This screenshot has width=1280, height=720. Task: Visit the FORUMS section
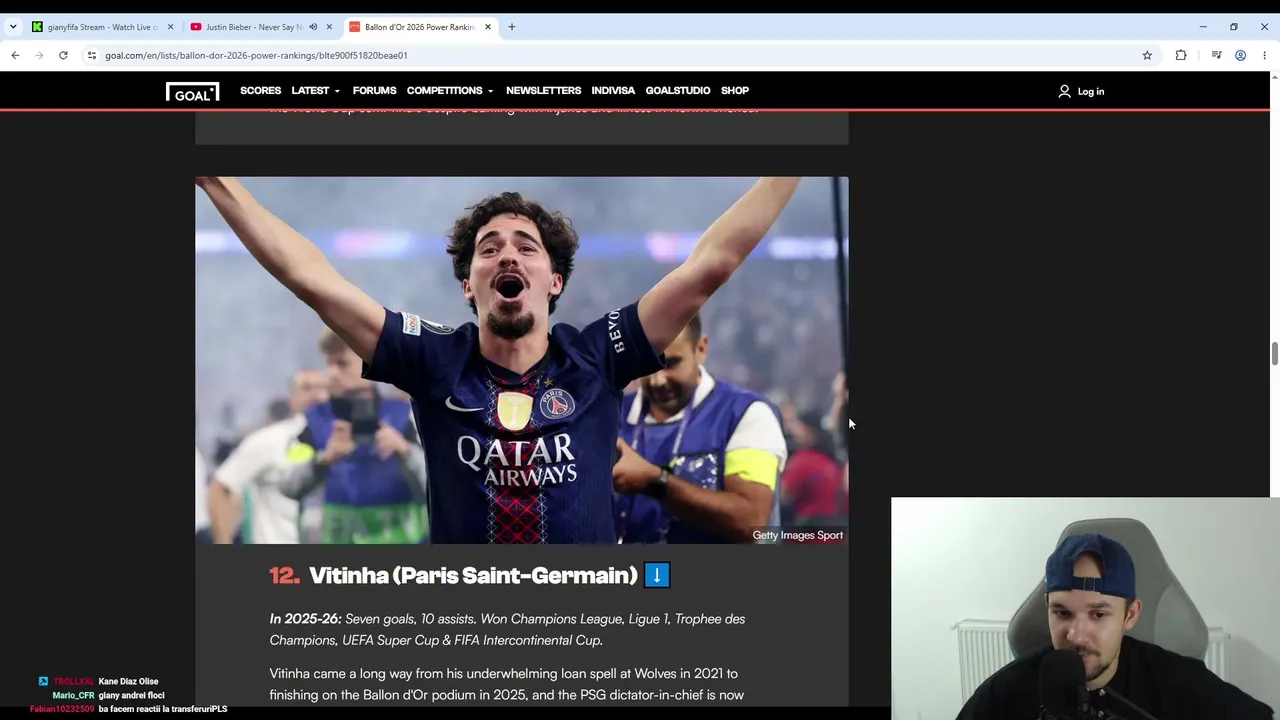(374, 91)
